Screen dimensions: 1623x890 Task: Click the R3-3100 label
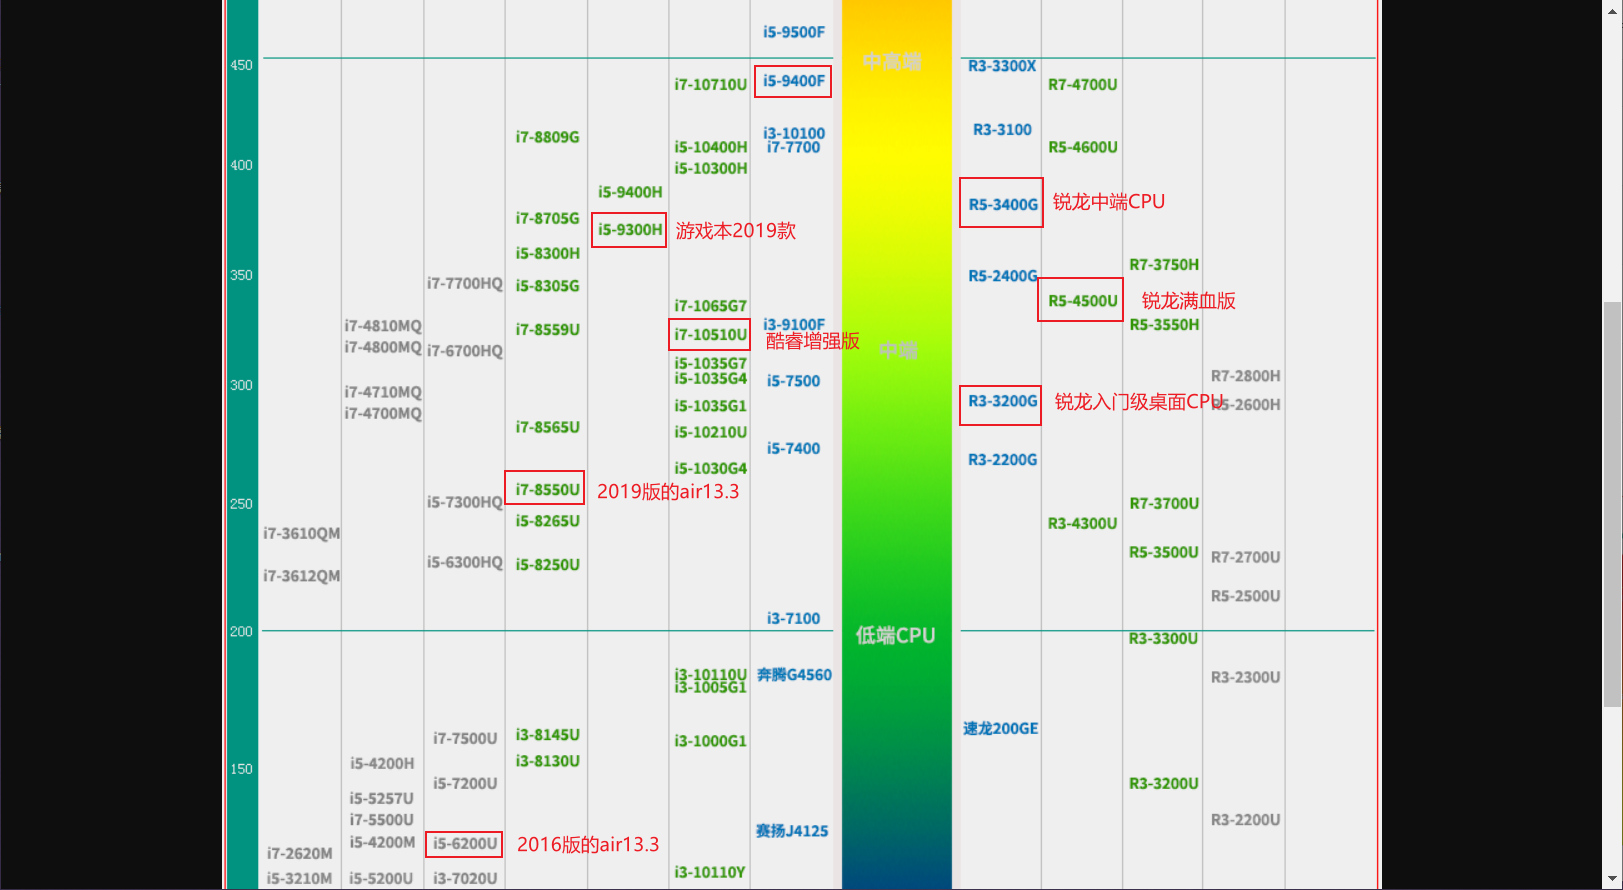tap(1002, 130)
